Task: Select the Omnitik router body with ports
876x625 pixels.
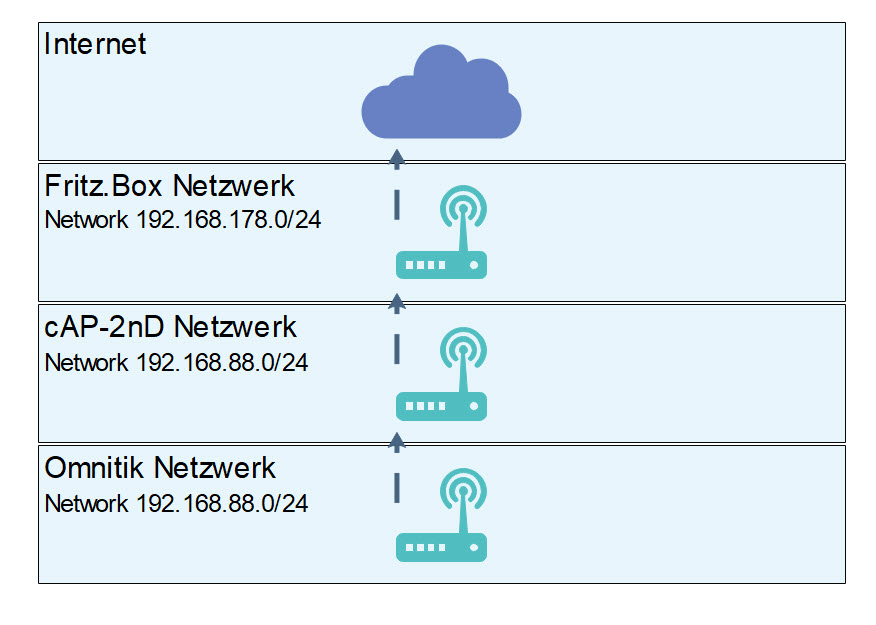Action: coord(441,547)
